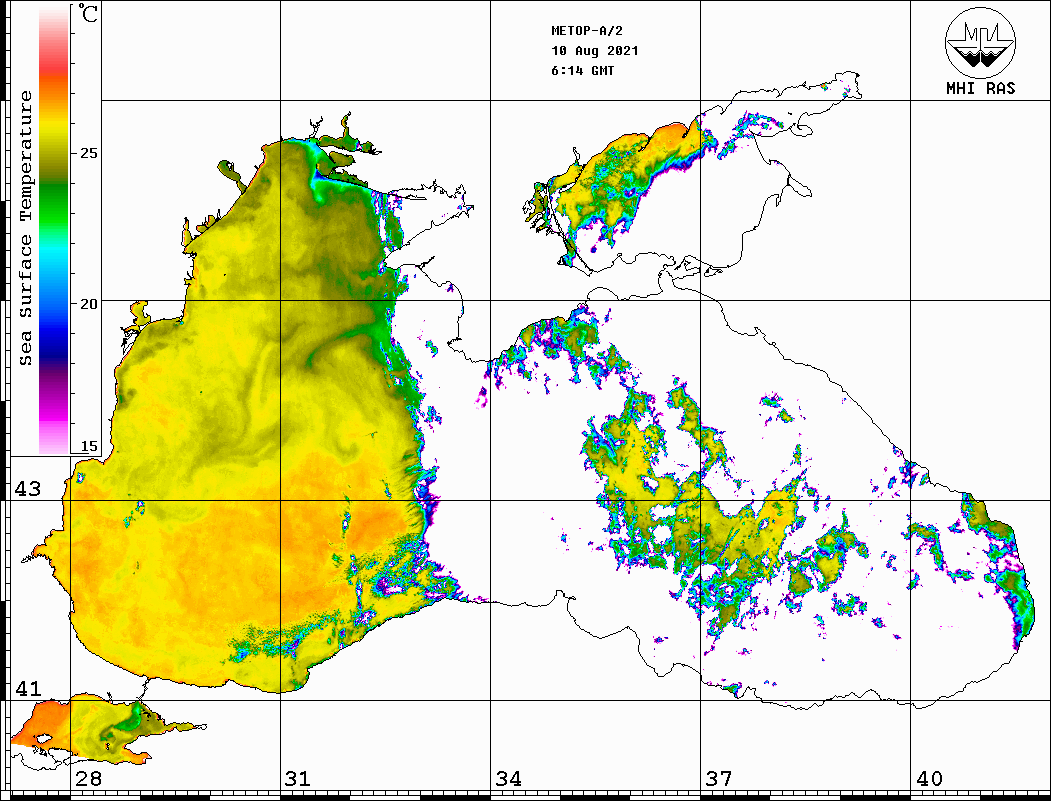Click the '6:14 GMT' time text
Image resolution: width=1051 pixels, height=801 pixels.
[582, 70]
